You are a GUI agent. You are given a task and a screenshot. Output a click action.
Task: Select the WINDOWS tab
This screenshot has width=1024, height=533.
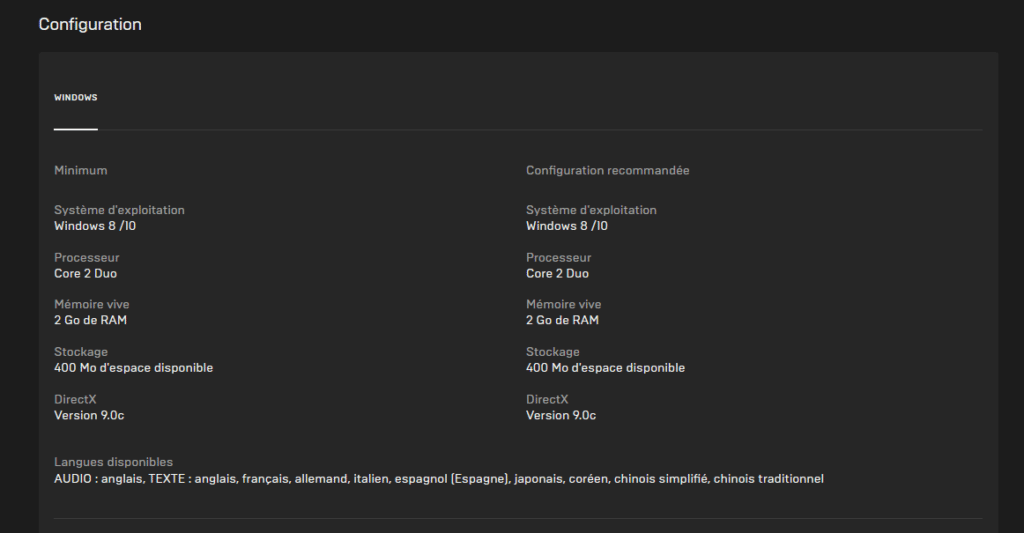point(76,97)
